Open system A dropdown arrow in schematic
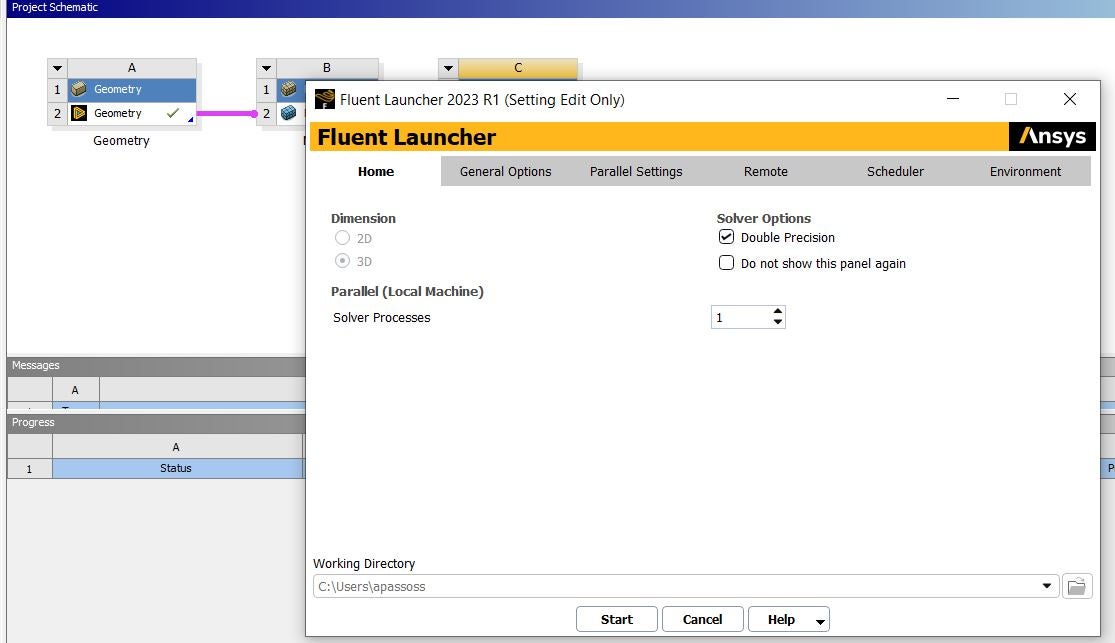This screenshot has height=643, width=1115. [x=58, y=68]
